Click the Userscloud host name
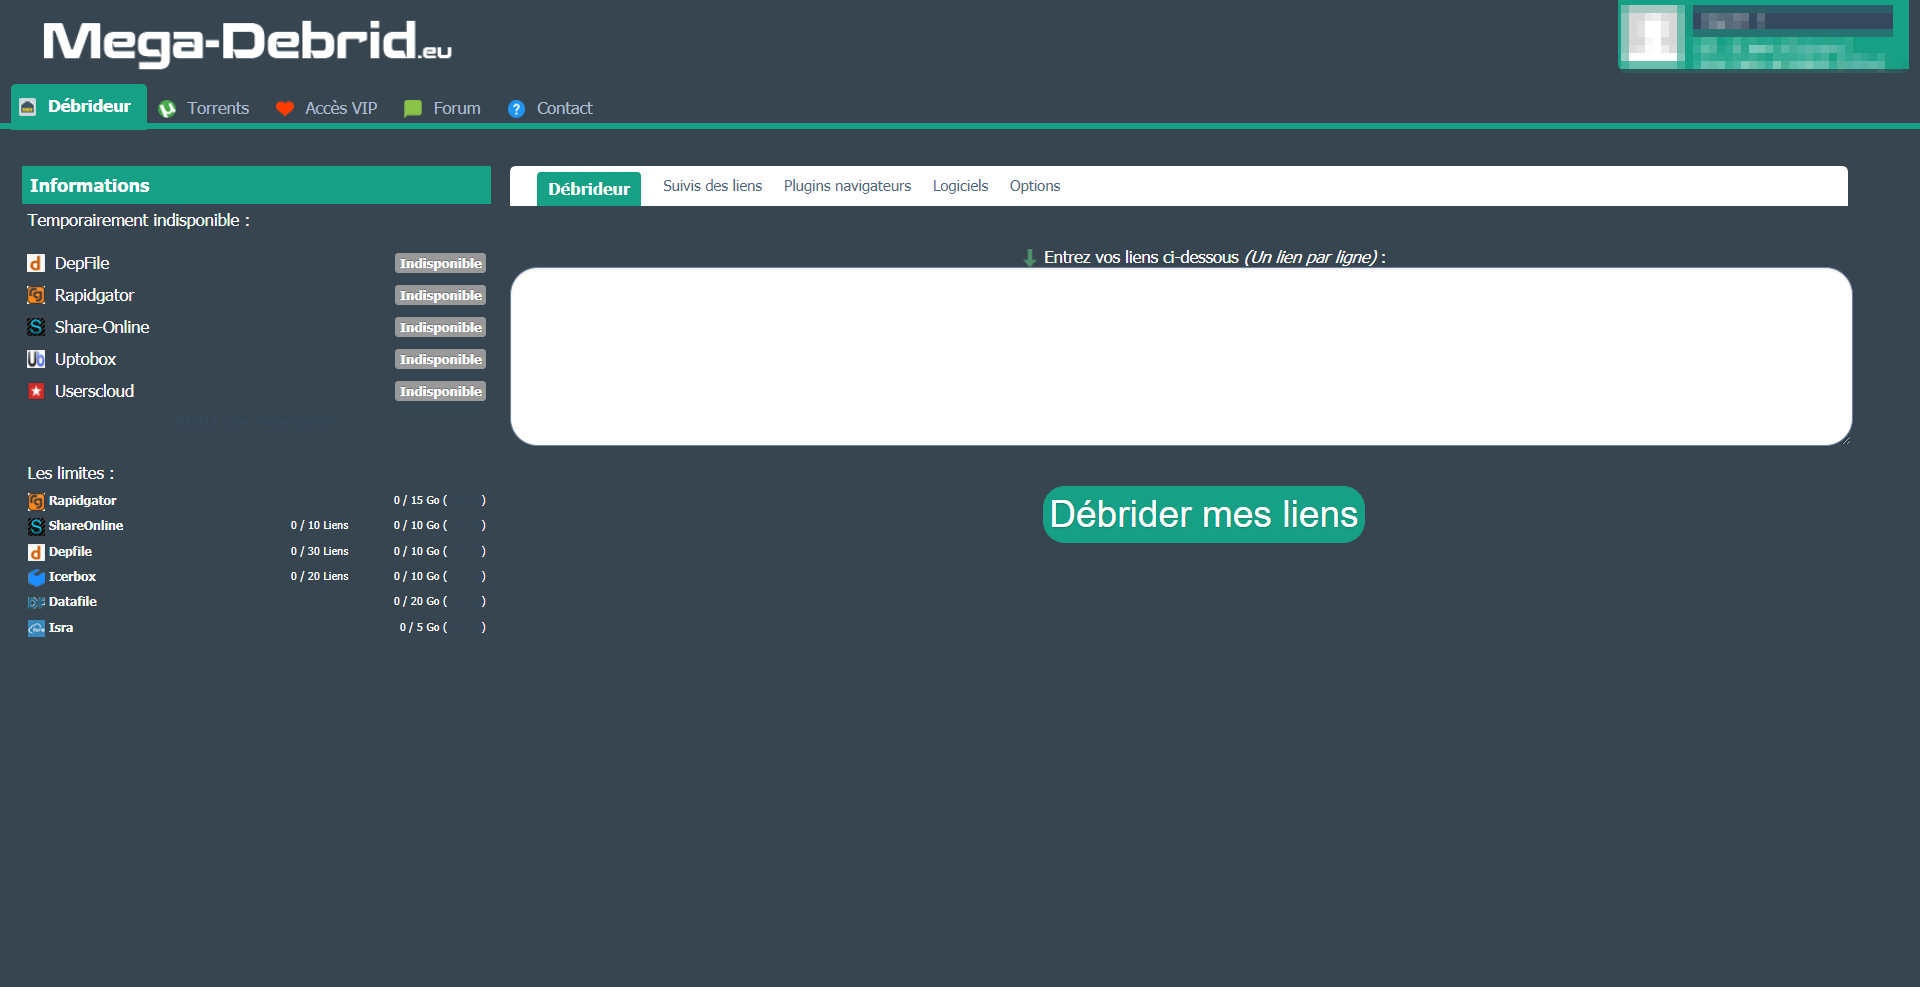1920x987 pixels. click(94, 391)
